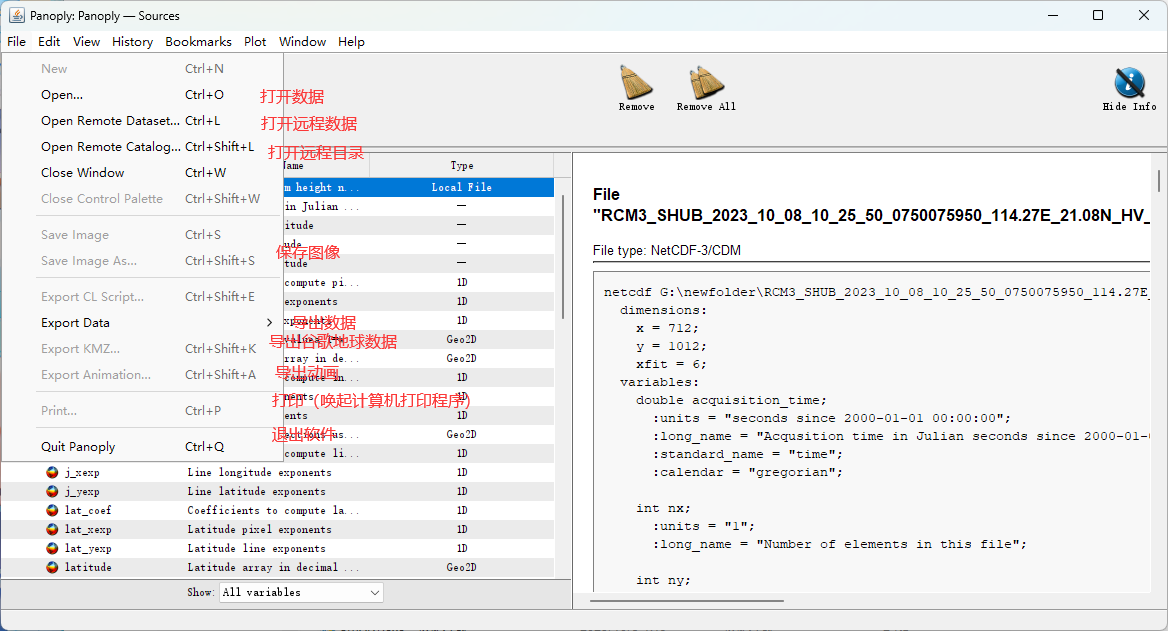
Task: Choose Open... from the File menu
Action: (142, 95)
